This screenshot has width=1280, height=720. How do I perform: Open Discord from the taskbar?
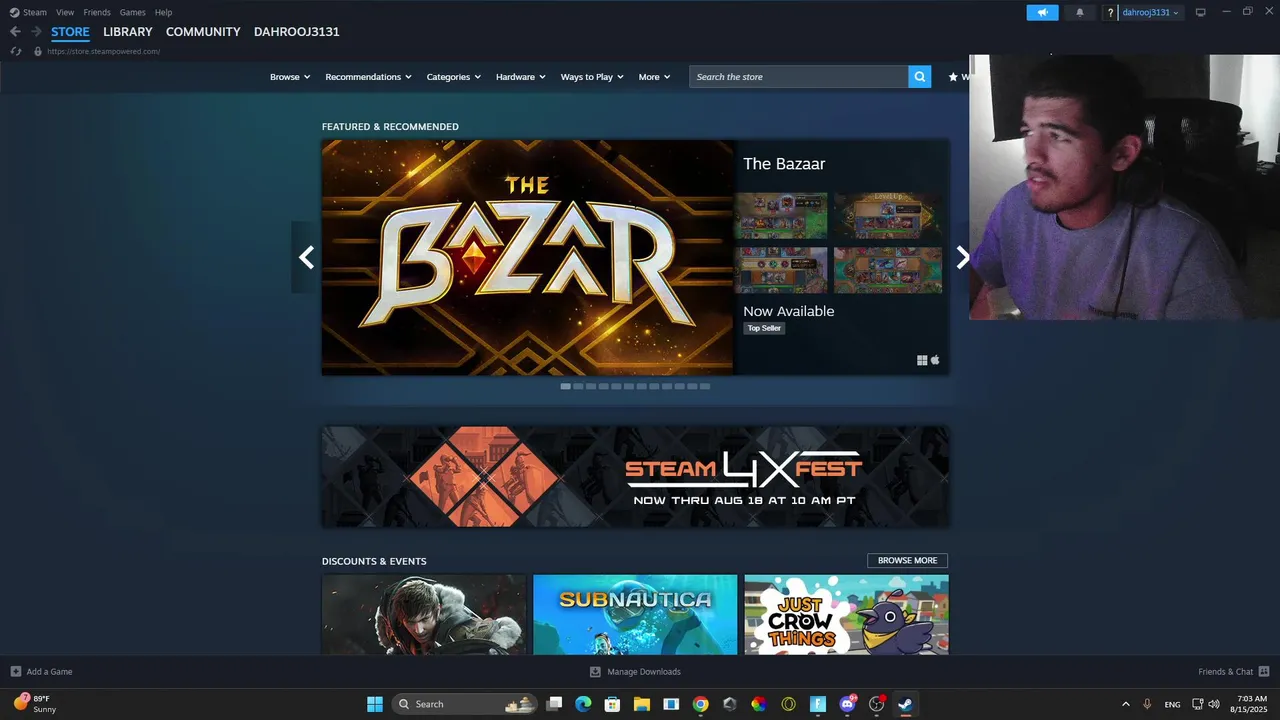pyautogui.click(x=847, y=704)
